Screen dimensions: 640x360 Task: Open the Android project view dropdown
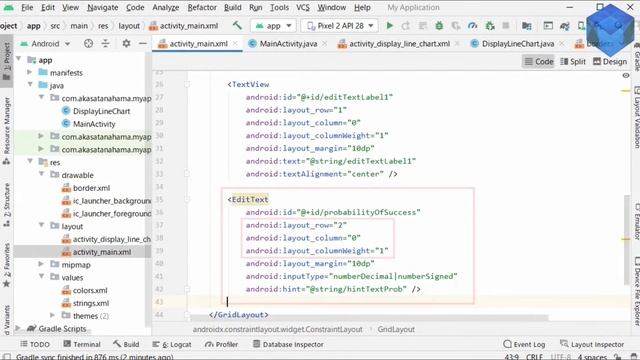coord(46,43)
